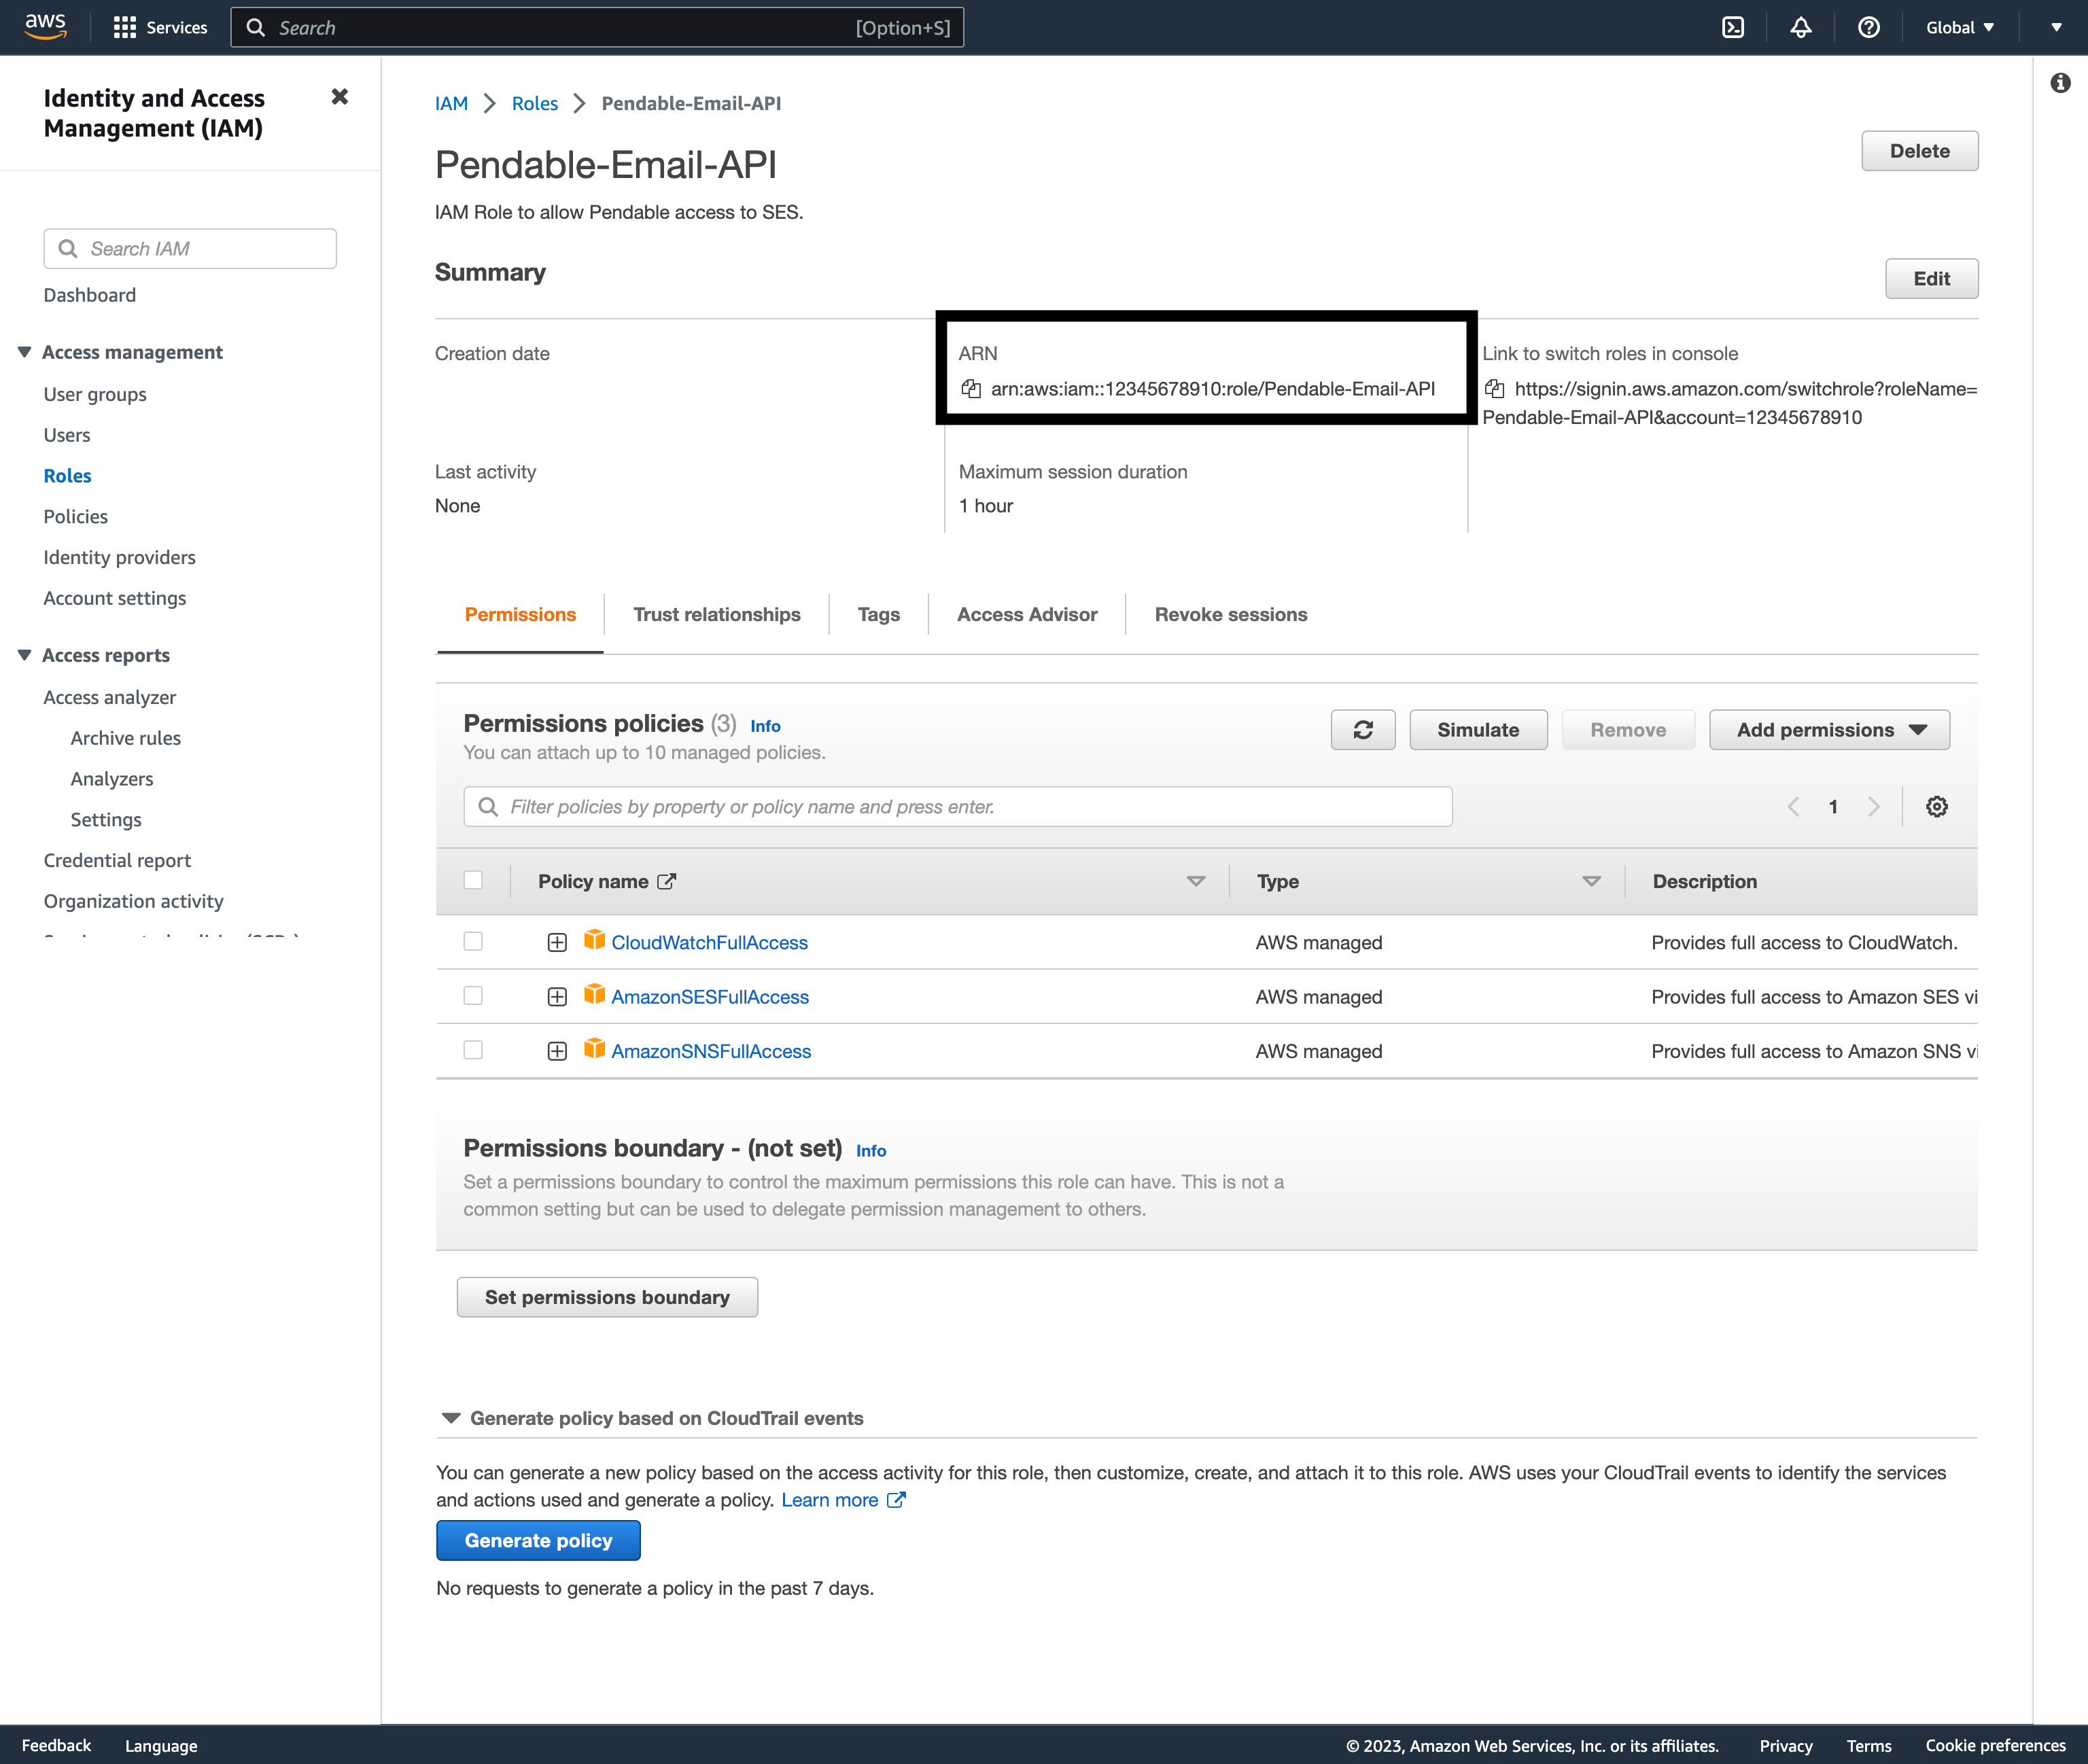Screen dimensions: 2088x1764
Task: Go to next page of policies
Action: 1873,807
